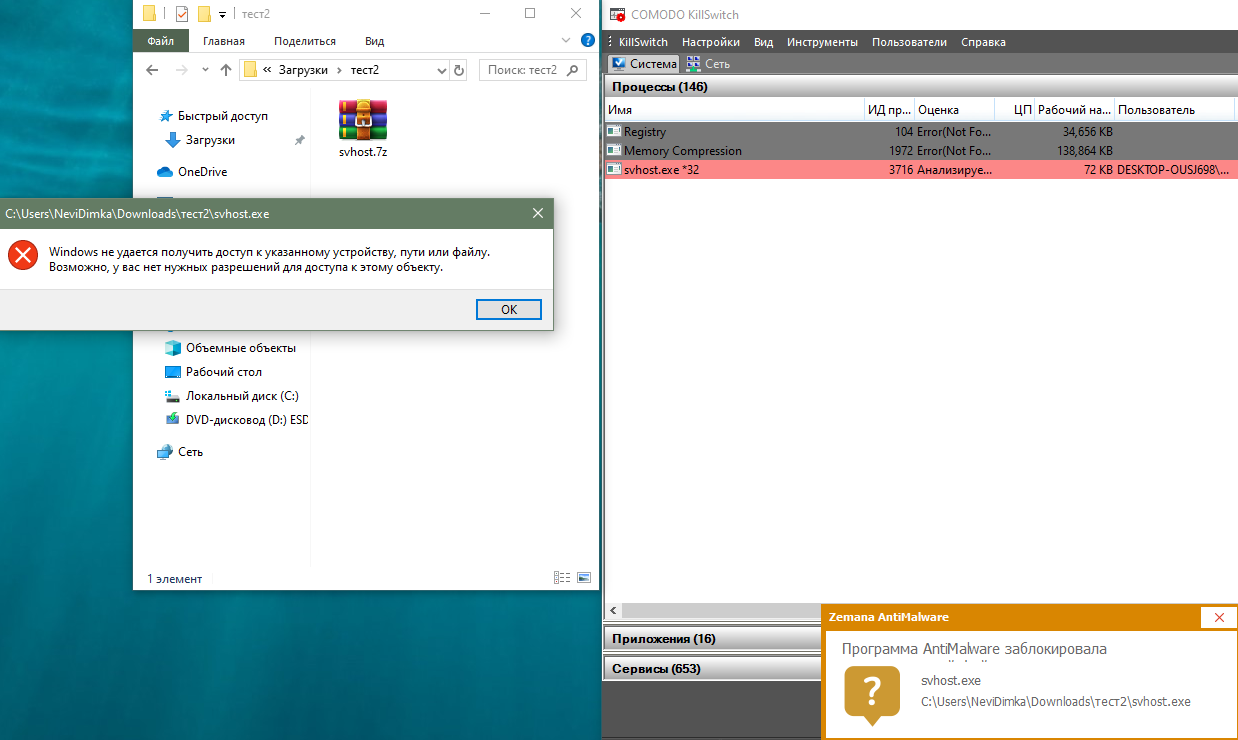Open the Вид ribbon tab in Explorer
Screen dimensions: 1238x740
pyautogui.click(x=374, y=41)
